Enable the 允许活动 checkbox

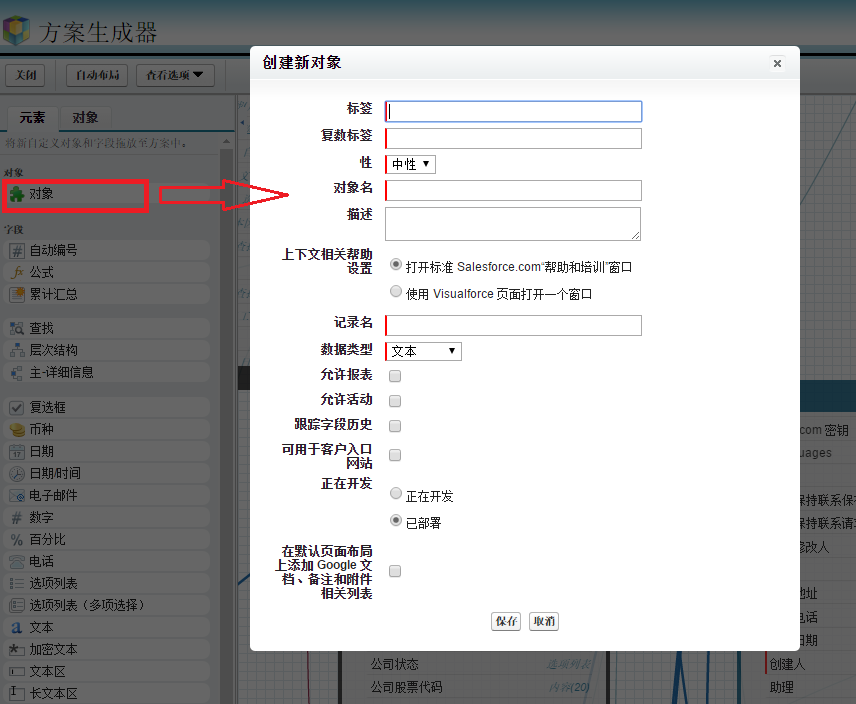[395, 401]
